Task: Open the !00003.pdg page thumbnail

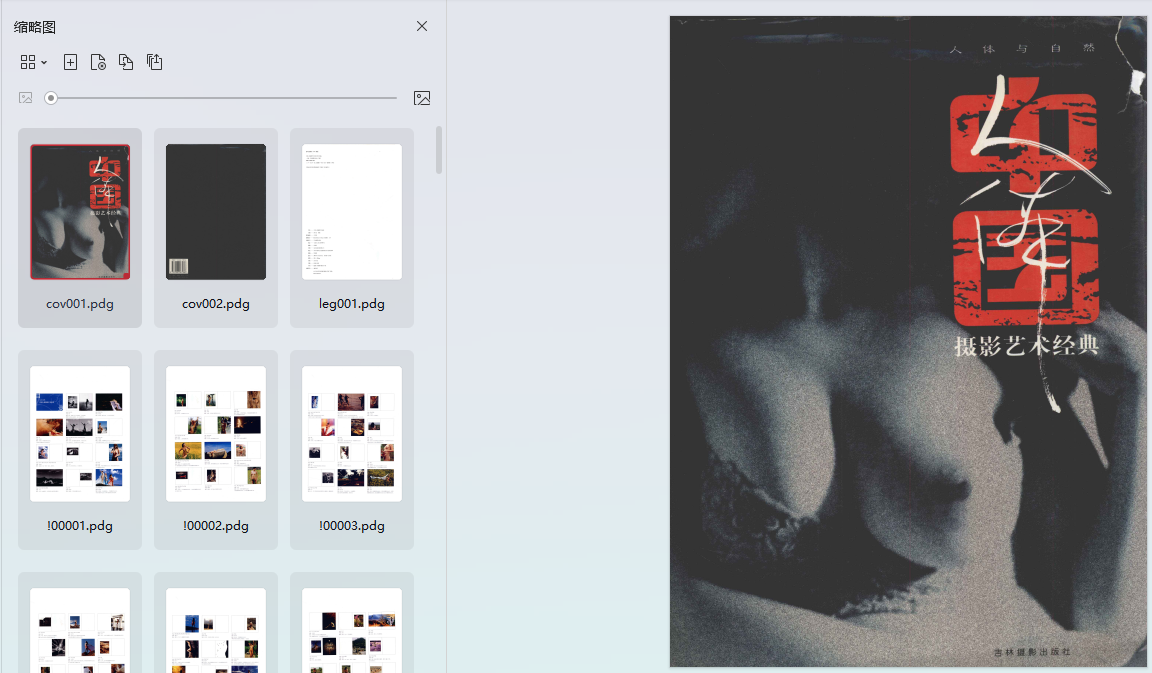Action: click(x=352, y=434)
